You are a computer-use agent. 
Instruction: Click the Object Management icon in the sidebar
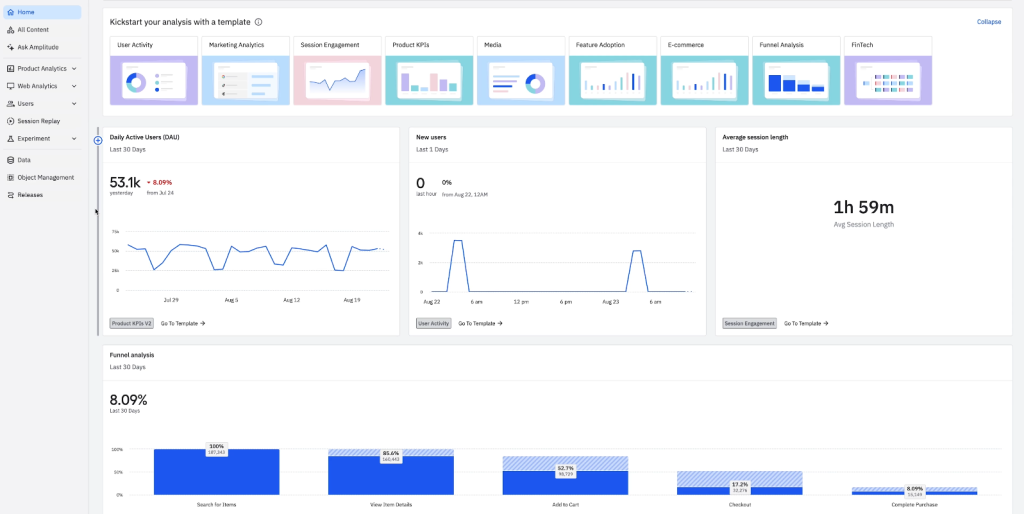pos(10,178)
